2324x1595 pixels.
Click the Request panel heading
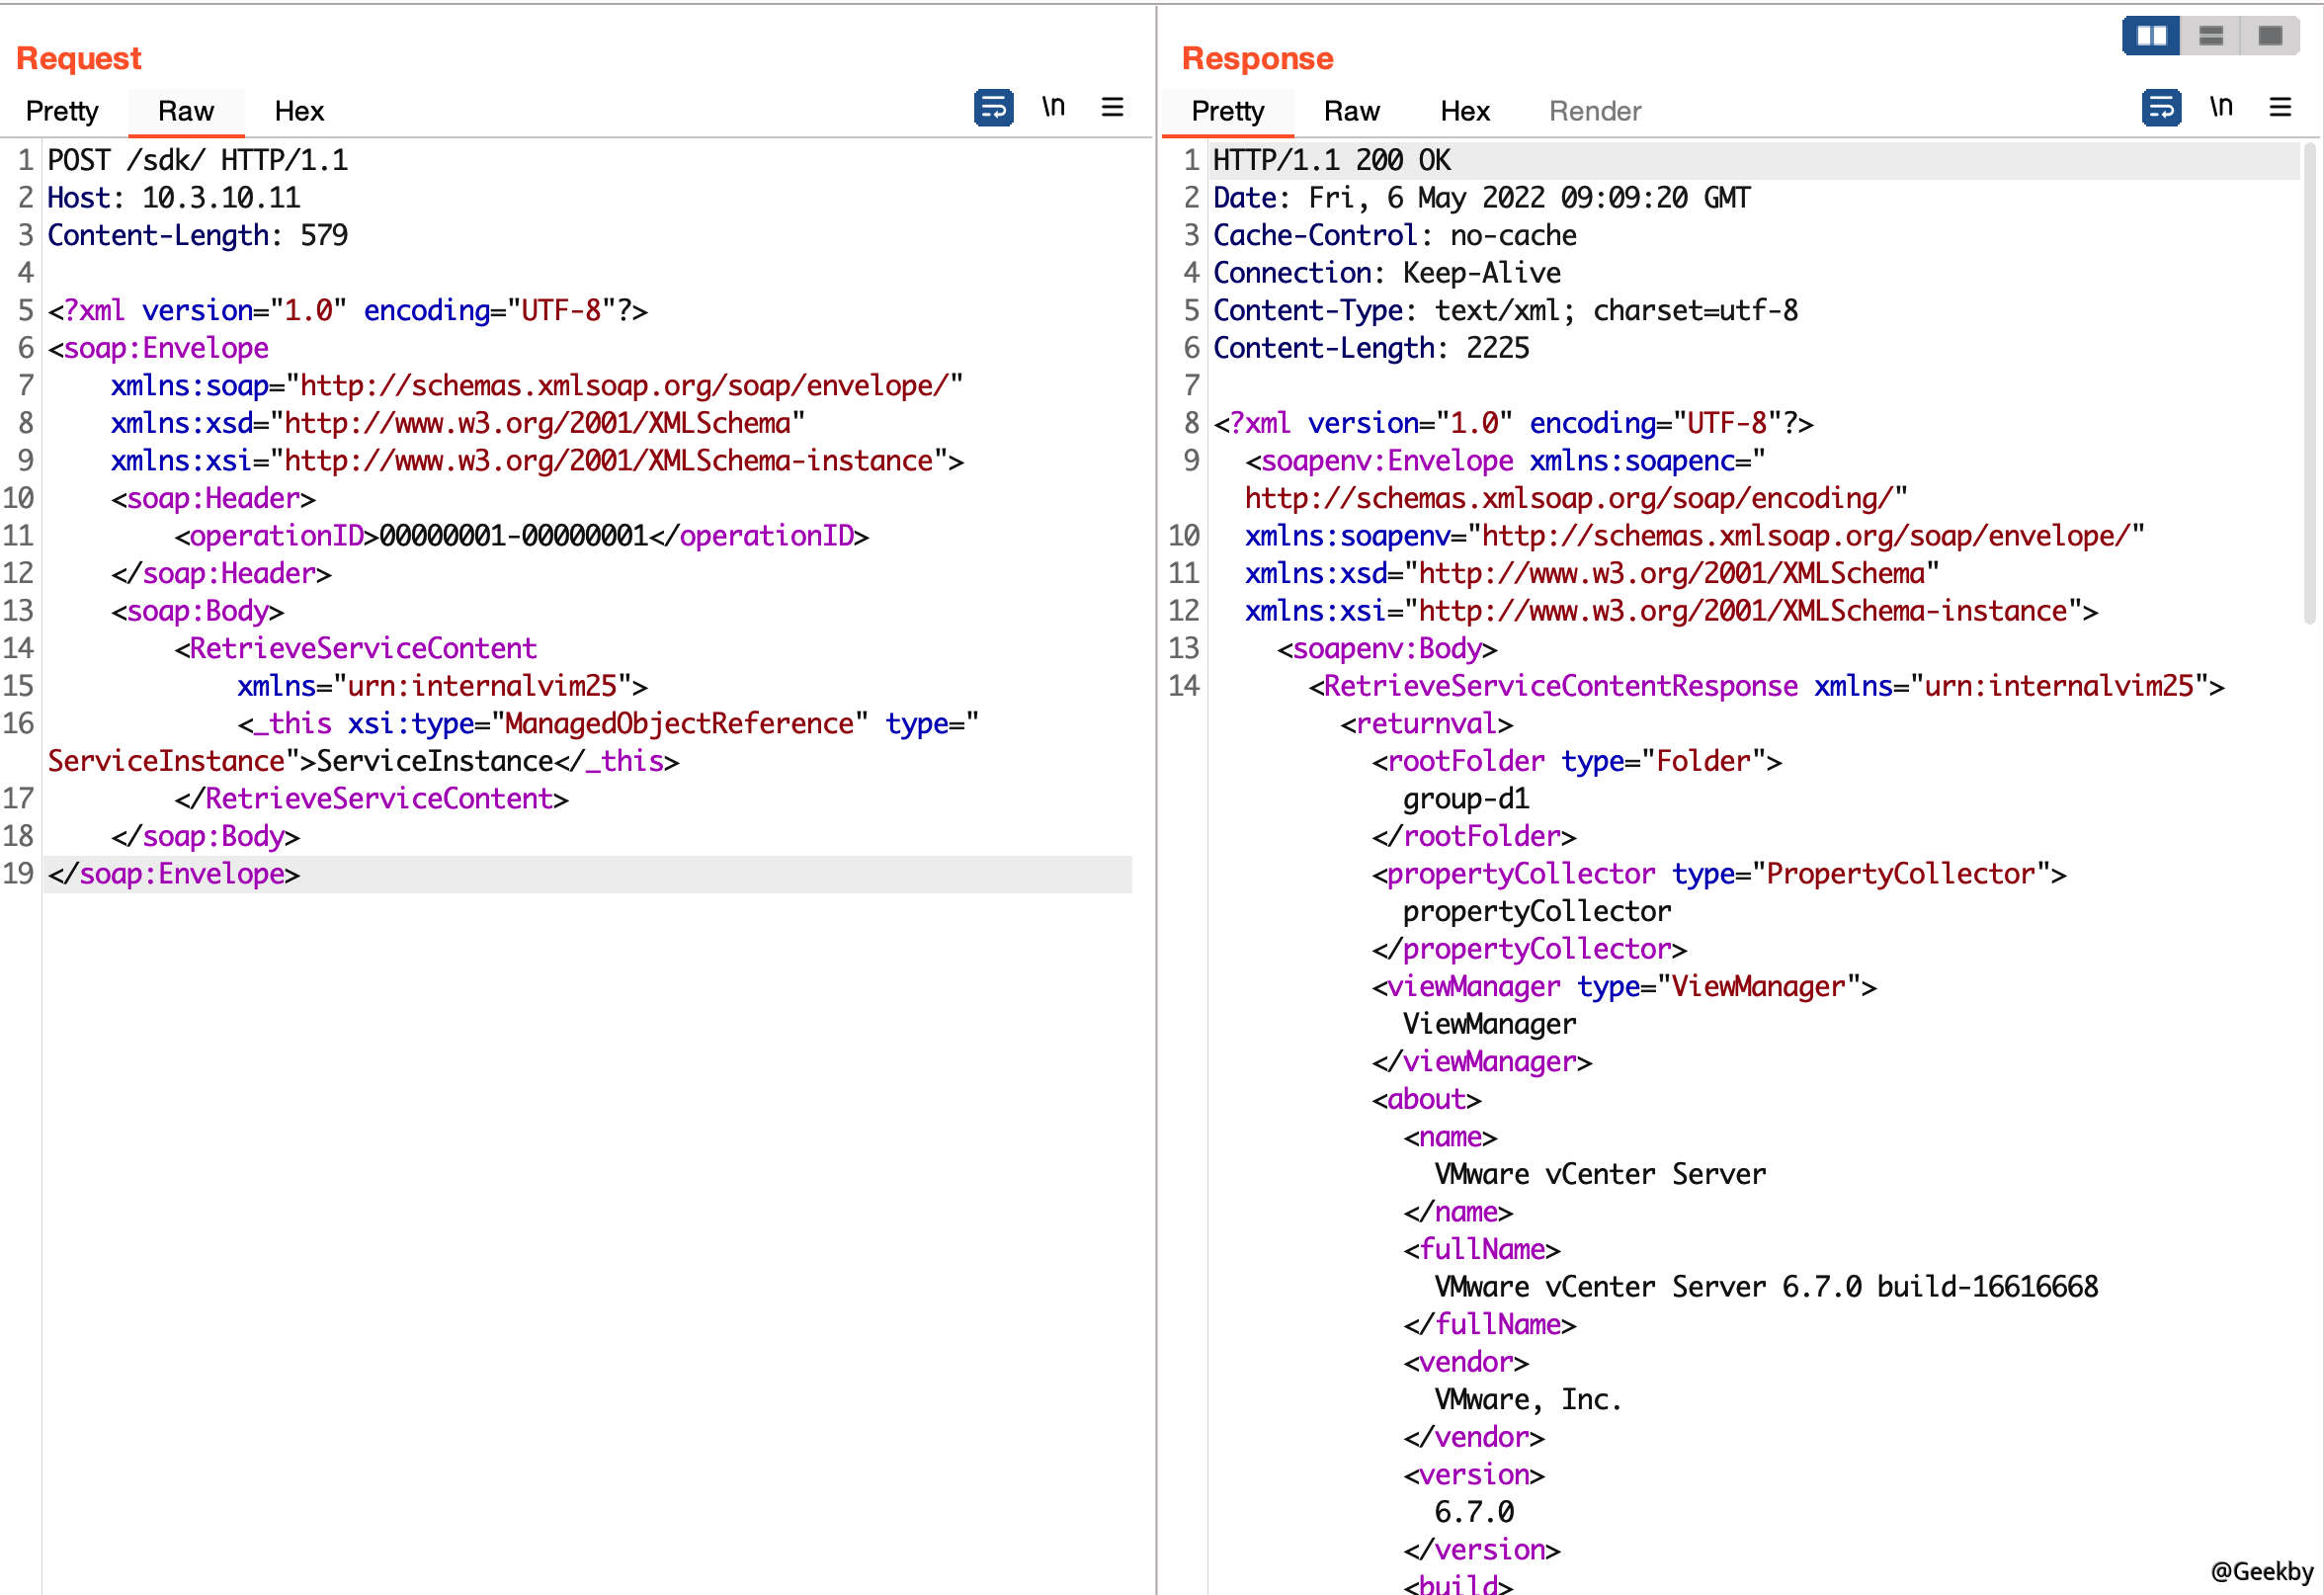79,58
